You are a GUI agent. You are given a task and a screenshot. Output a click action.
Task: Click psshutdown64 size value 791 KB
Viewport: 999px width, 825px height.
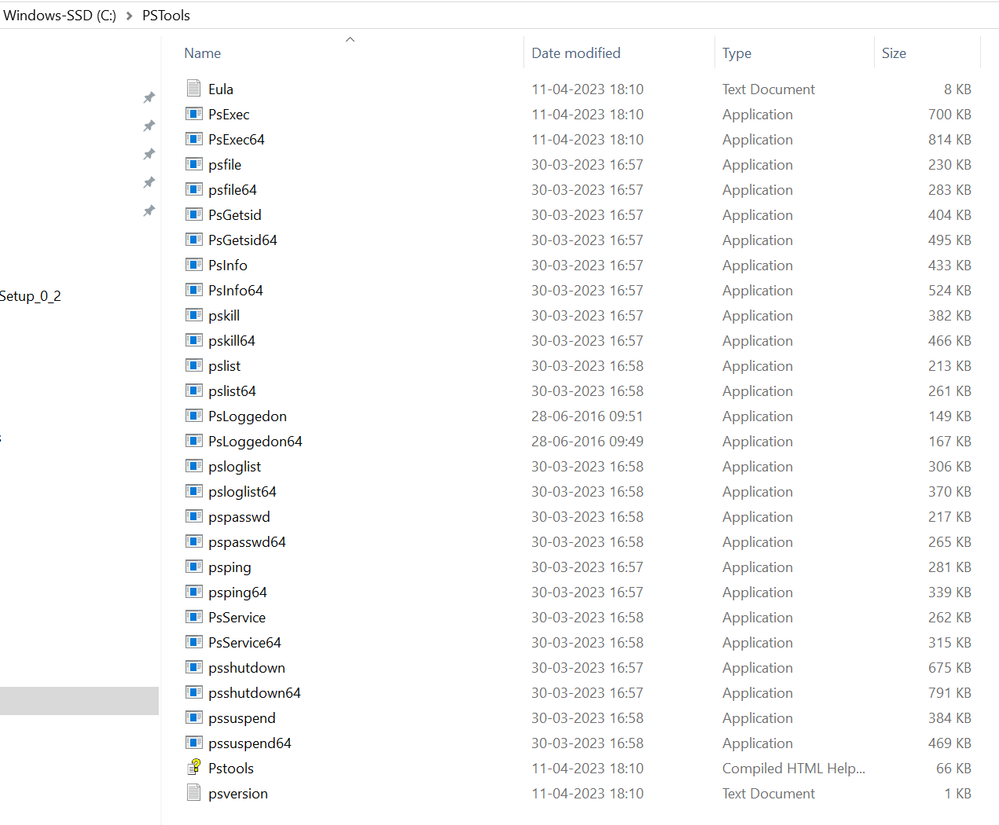(x=949, y=692)
